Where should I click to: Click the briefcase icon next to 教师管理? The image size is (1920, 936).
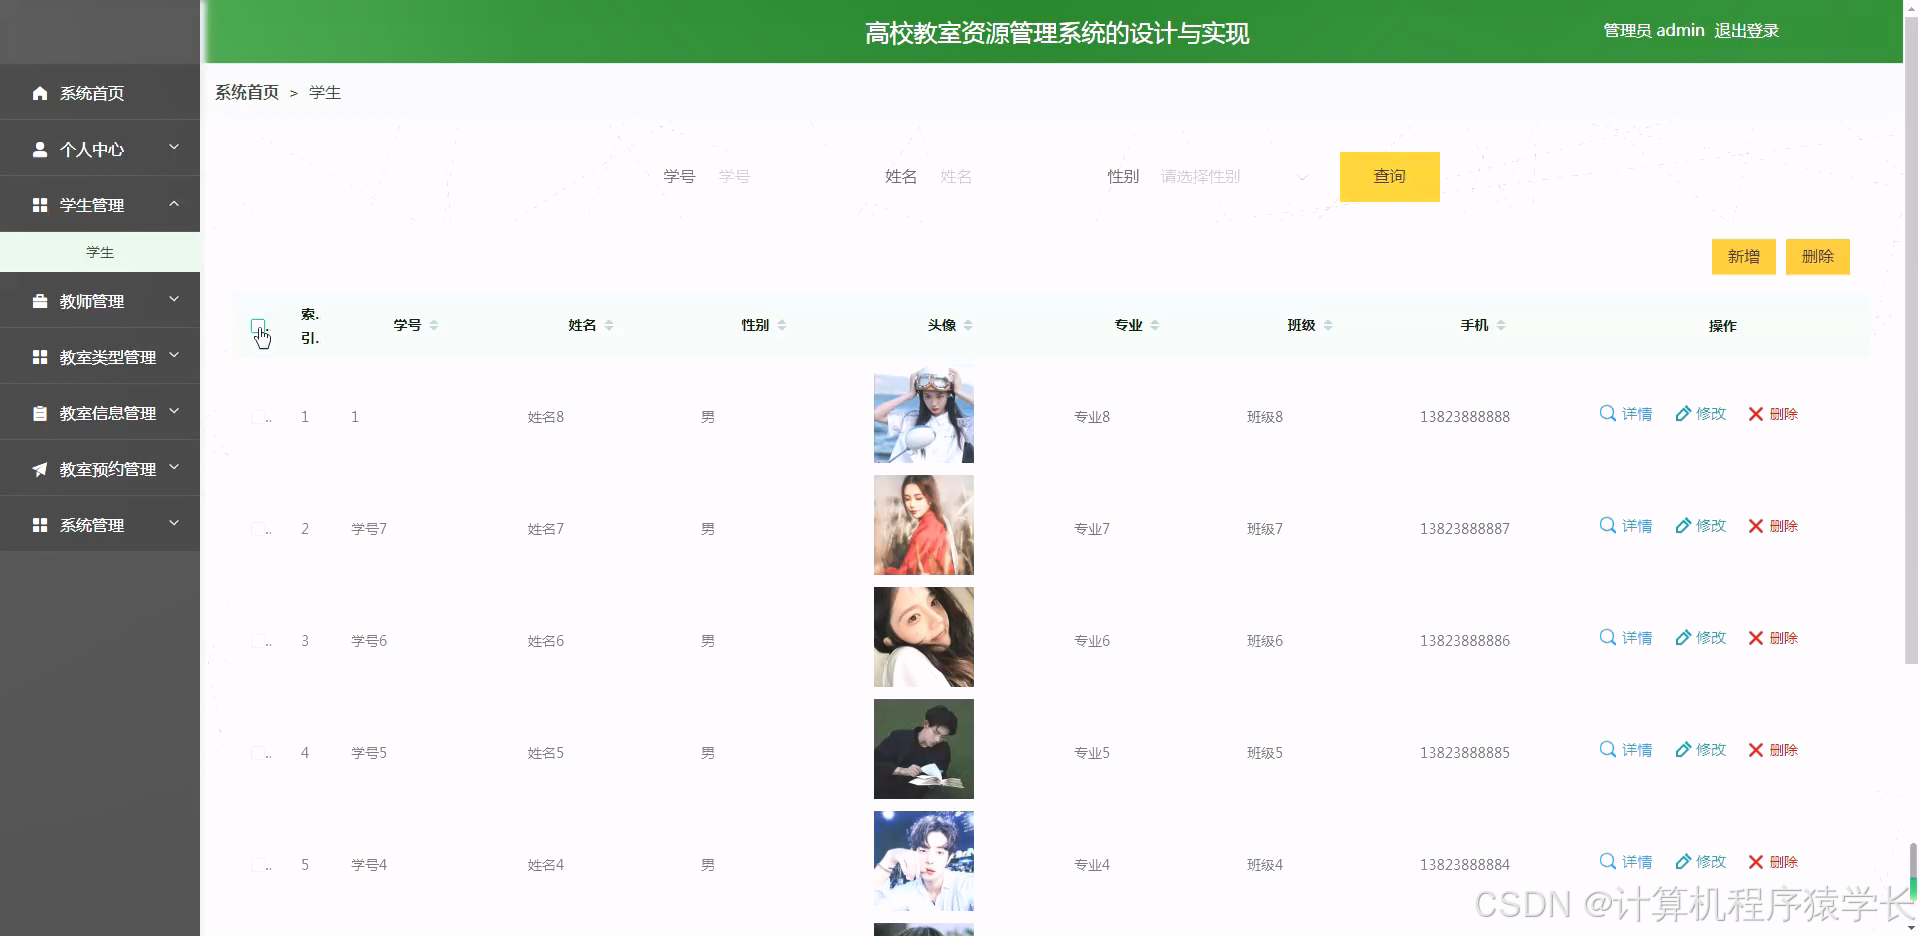pos(40,300)
